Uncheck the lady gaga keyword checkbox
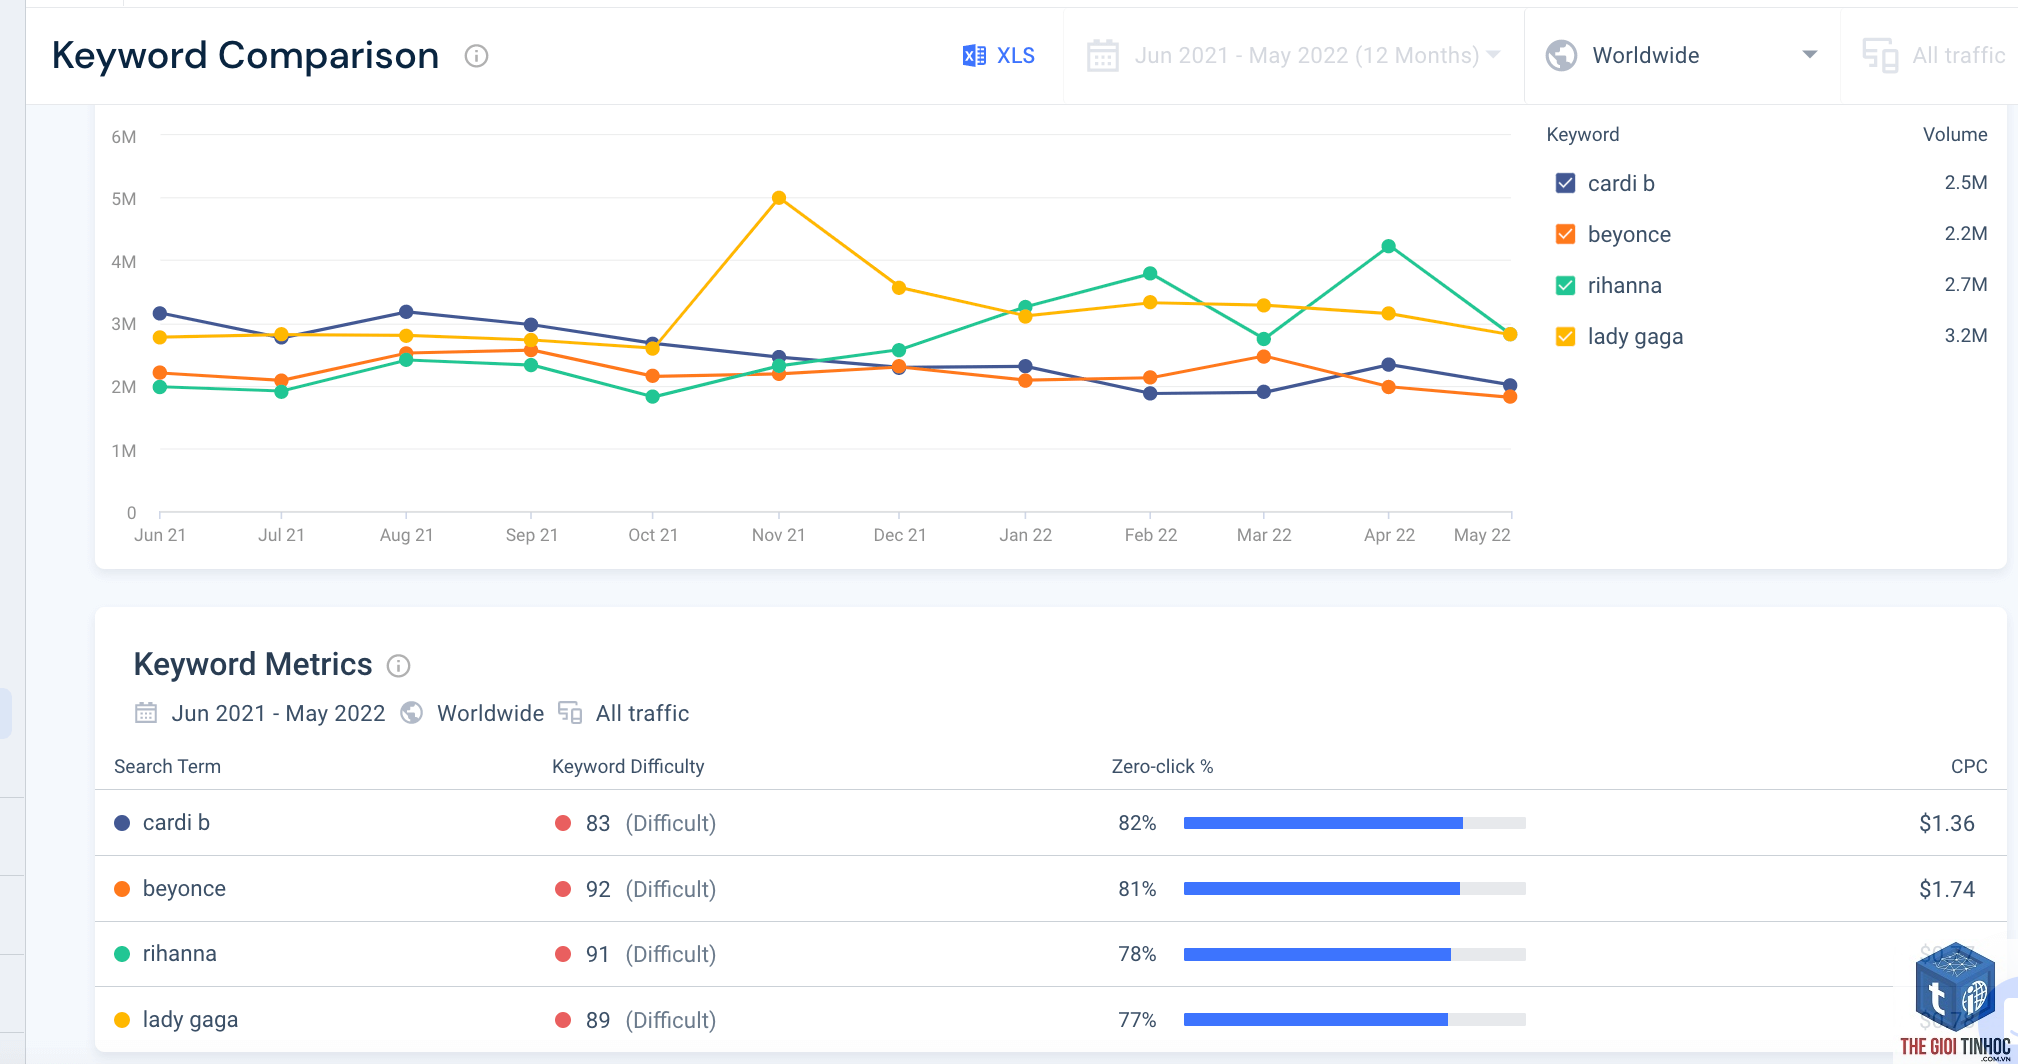2018x1064 pixels. (1565, 336)
